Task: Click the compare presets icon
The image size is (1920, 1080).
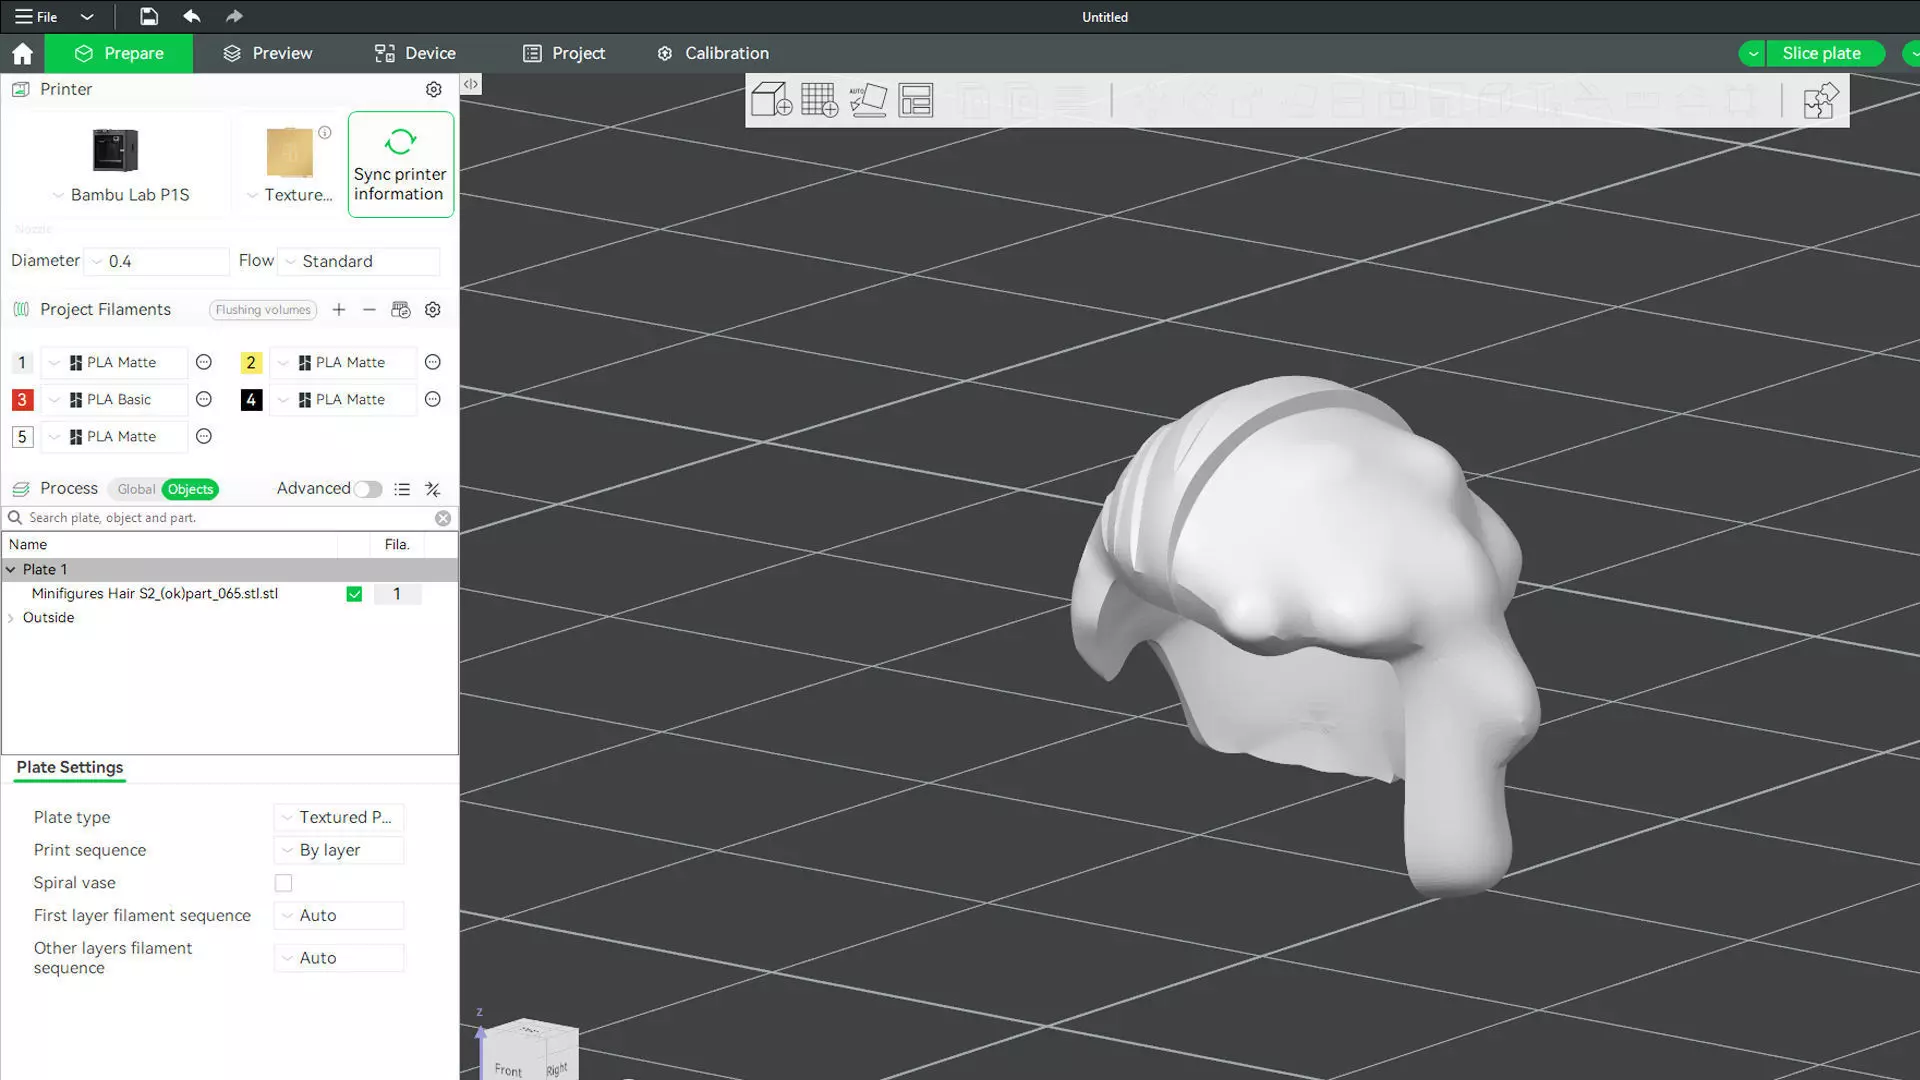Action: 432,489
